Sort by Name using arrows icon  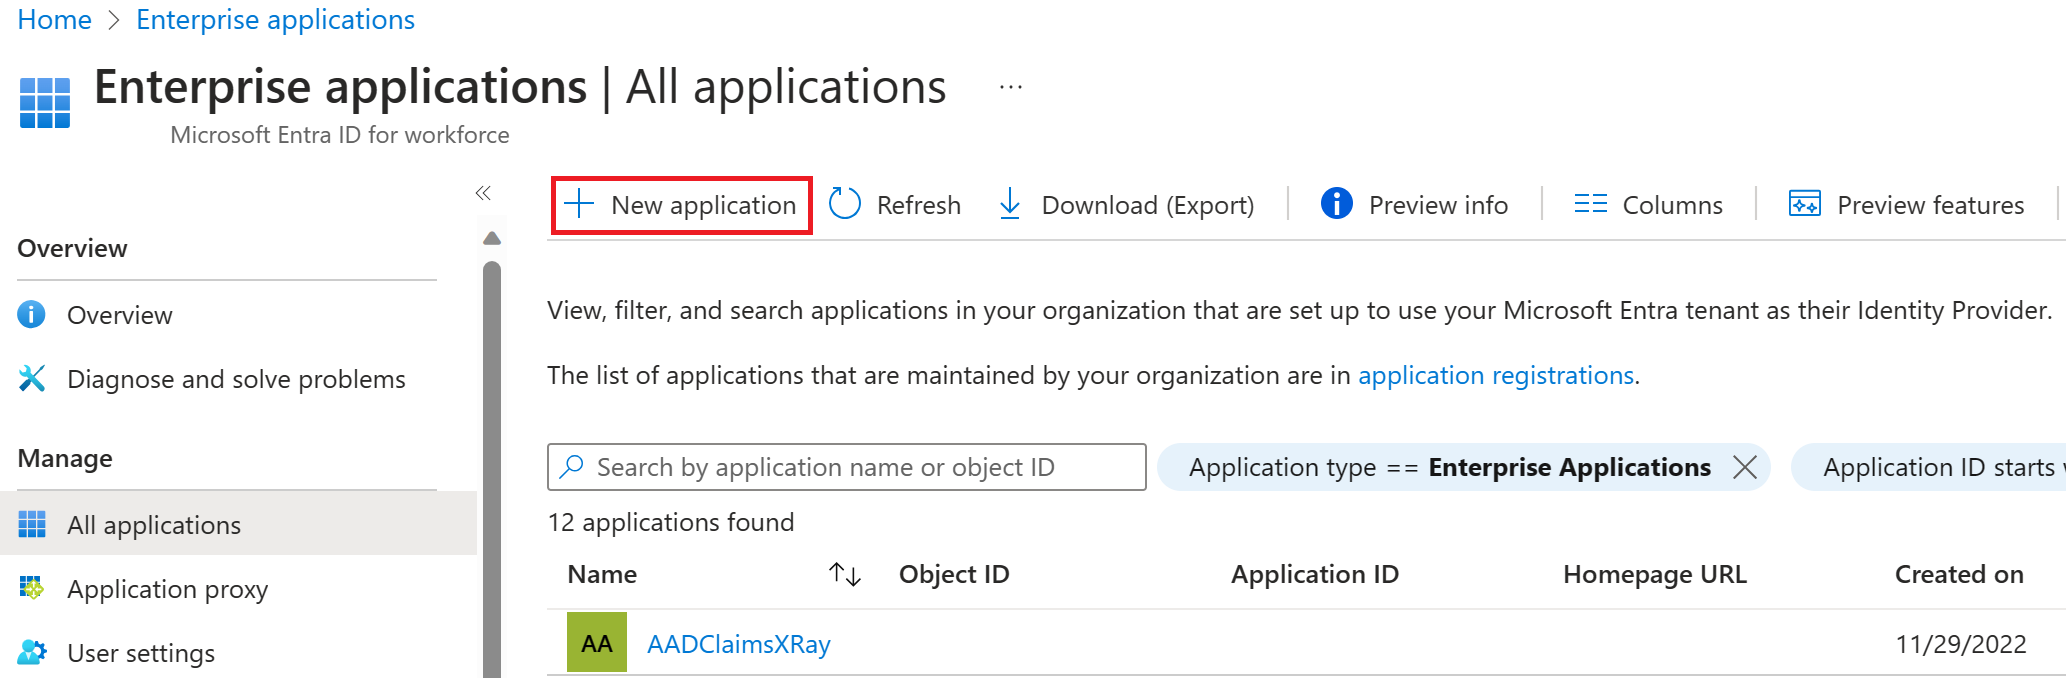tap(845, 574)
